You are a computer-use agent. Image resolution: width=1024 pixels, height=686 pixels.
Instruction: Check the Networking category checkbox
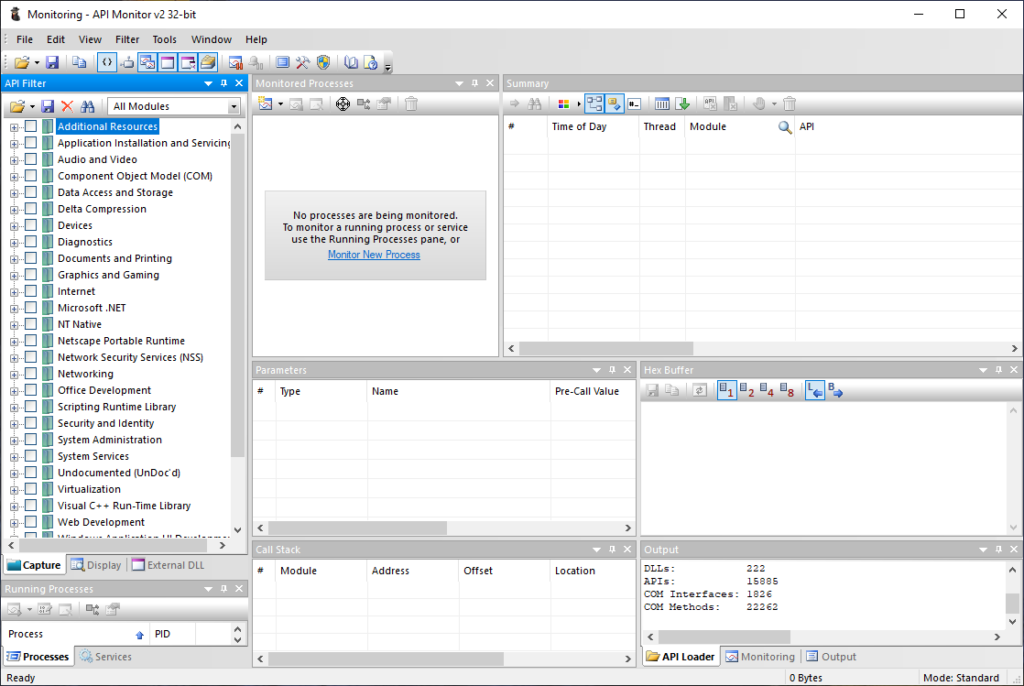coord(31,374)
